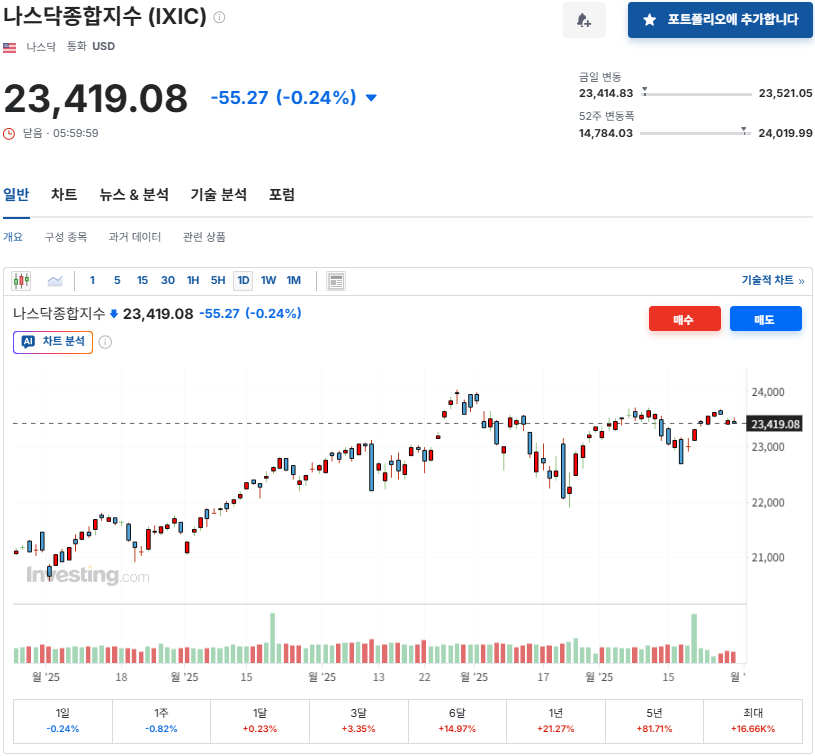815x756 pixels.
Task: Click the 52-week low 14,784.03
Action: click(x=606, y=134)
